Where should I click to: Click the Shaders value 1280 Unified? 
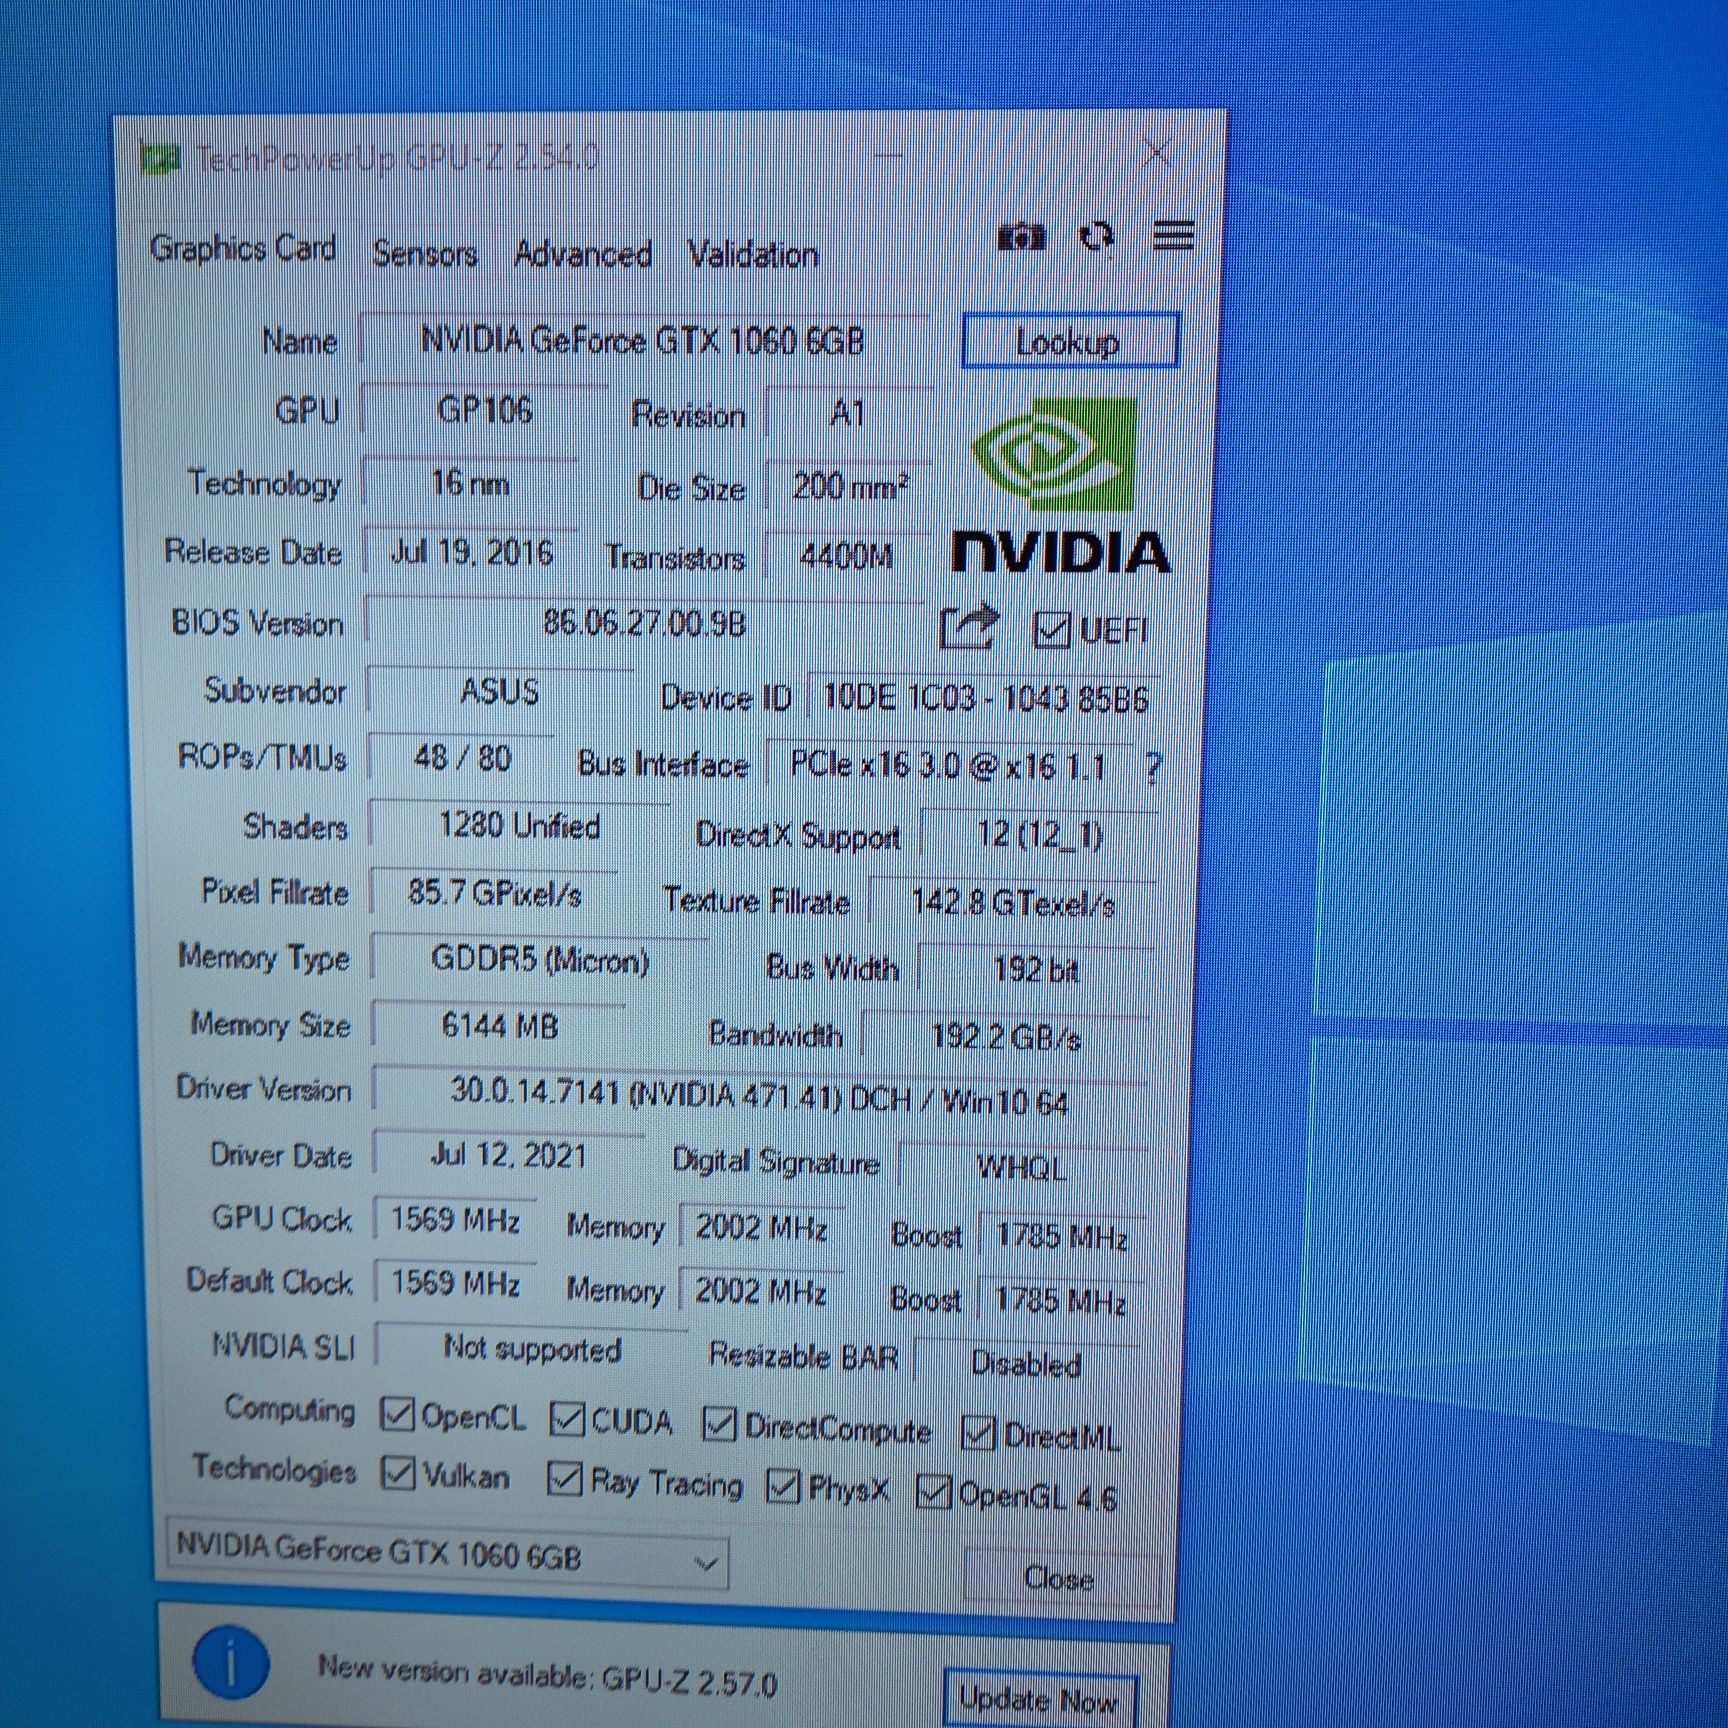coord(519,826)
